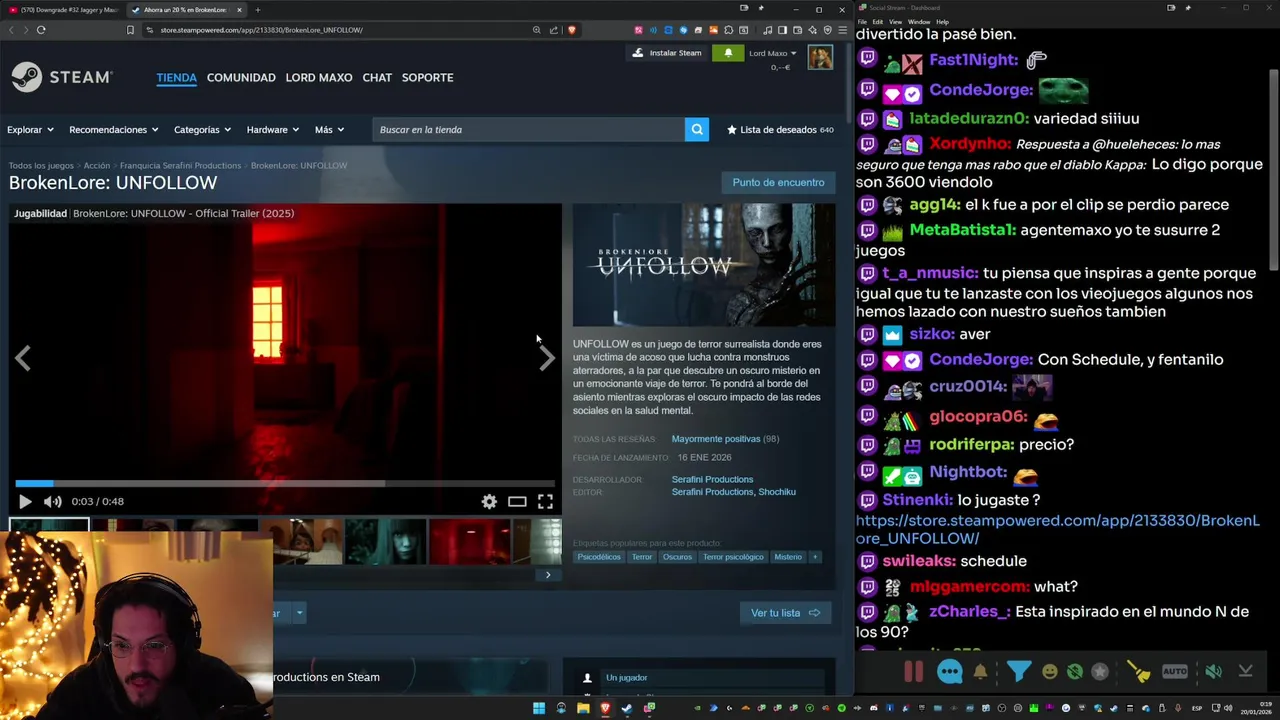Select the Terror psicológico tag
The width and height of the screenshot is (1280, 720).
pos(733,557)
